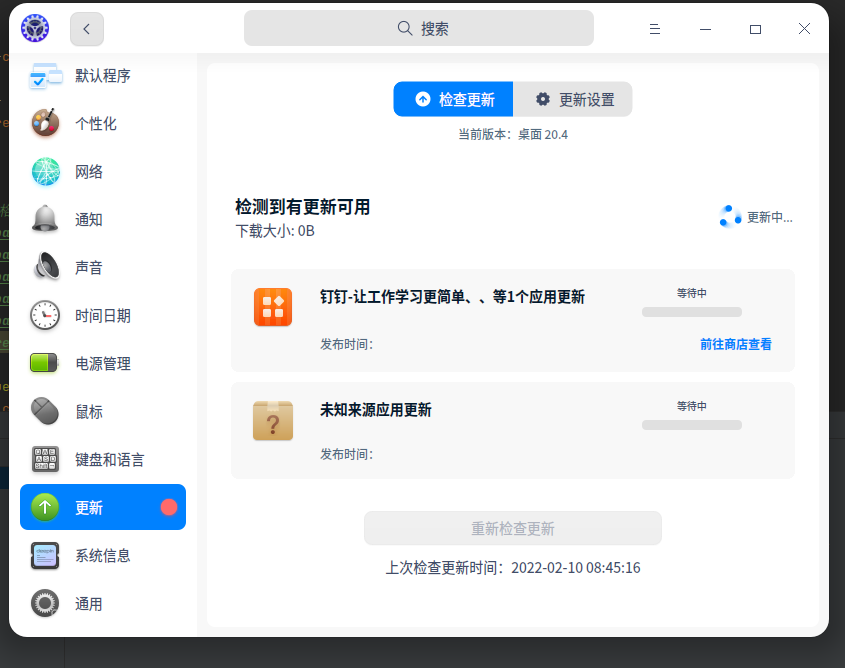This screenshot has width=845, height=668.
Task: Open Time and Date clock icon
Action: [44, 315]
